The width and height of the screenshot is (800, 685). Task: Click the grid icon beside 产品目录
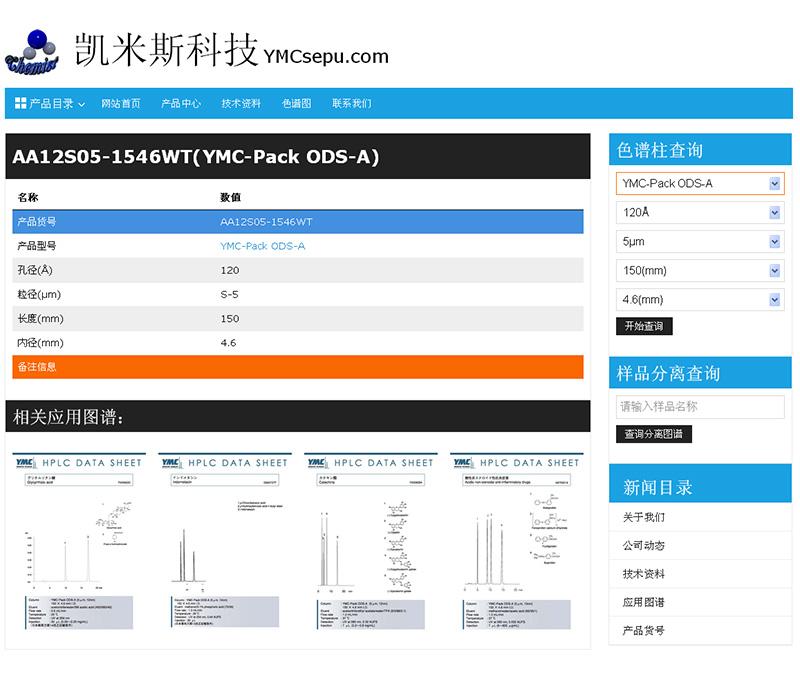click(x=20, y=103)
